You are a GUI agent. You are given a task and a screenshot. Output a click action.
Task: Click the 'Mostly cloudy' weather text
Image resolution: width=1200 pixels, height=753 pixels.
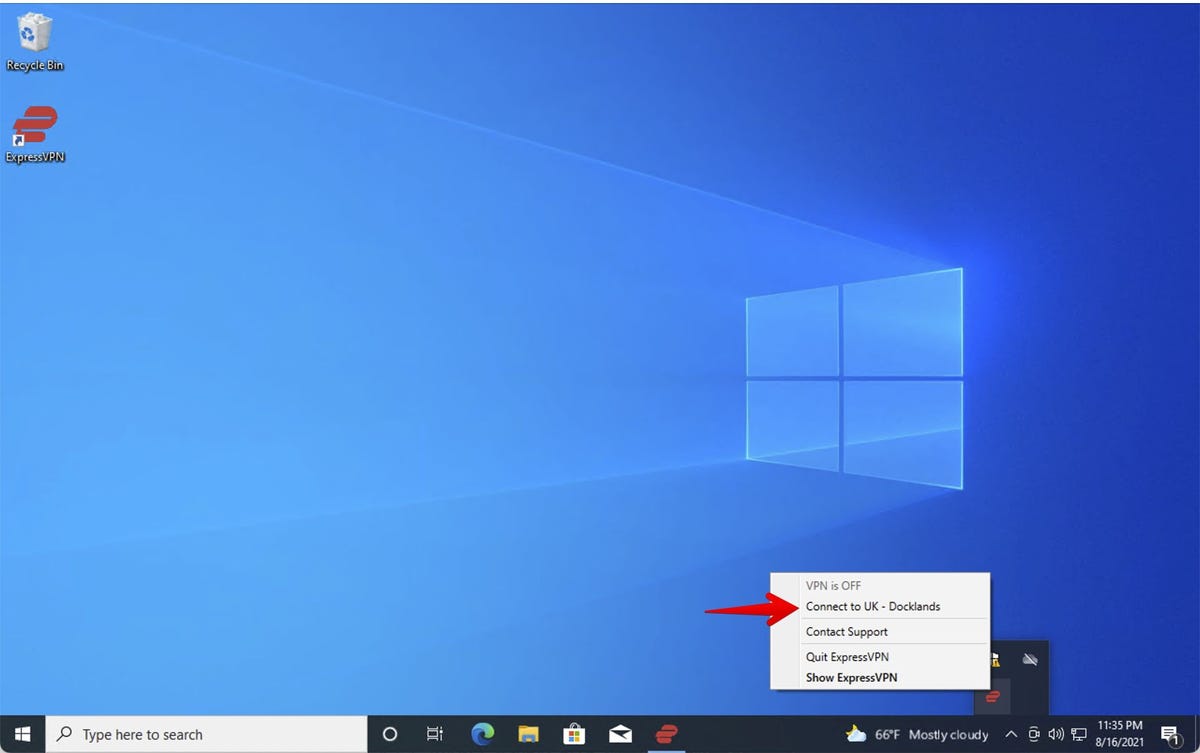pyautogui.click(x=948, y=735)
